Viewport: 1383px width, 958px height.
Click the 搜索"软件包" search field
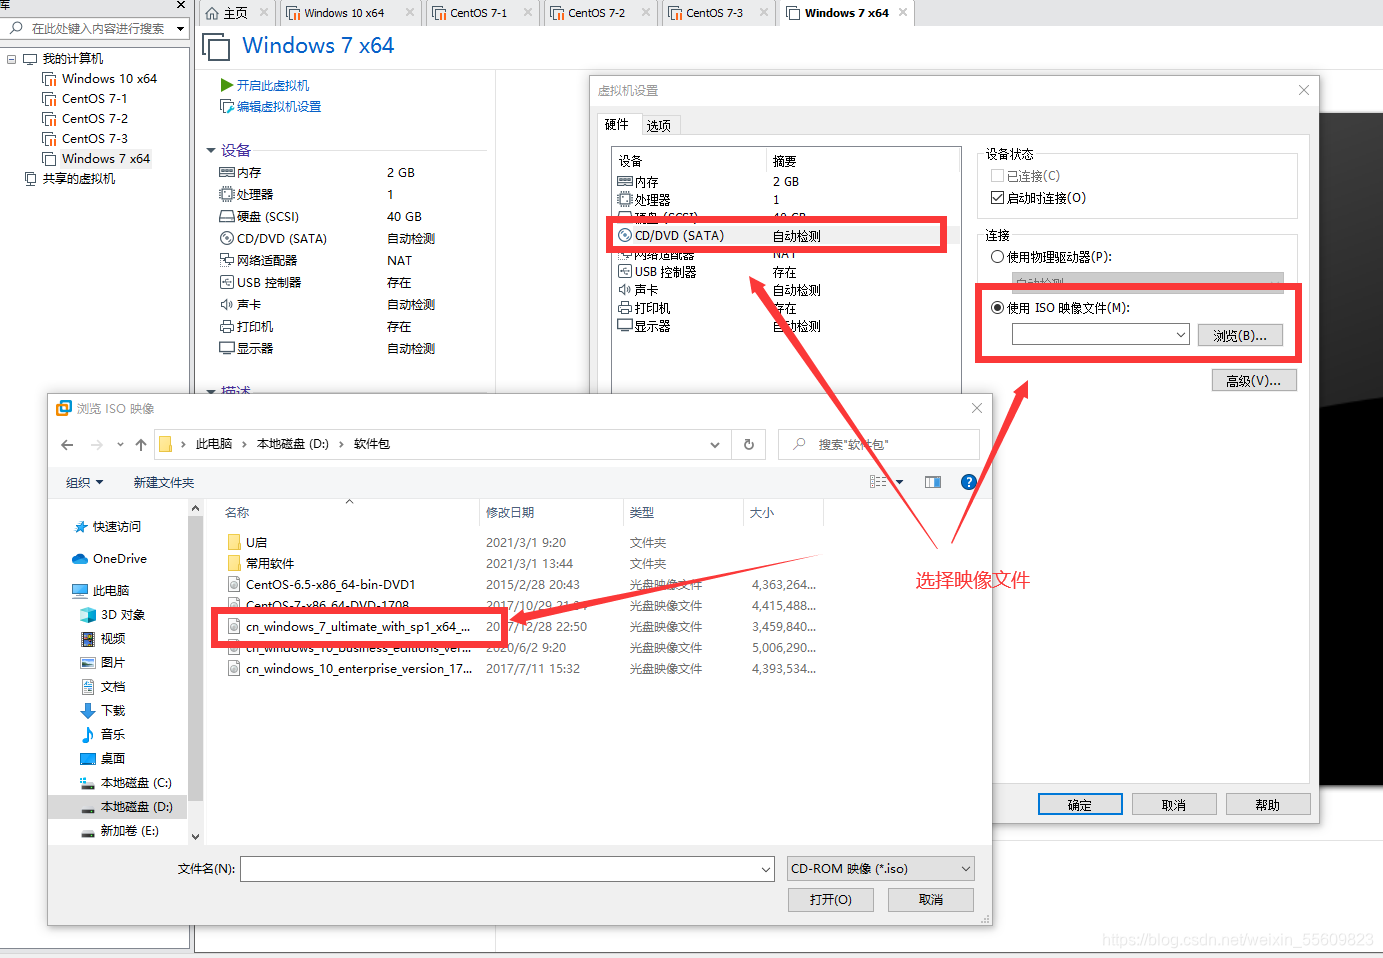[879, 445]
